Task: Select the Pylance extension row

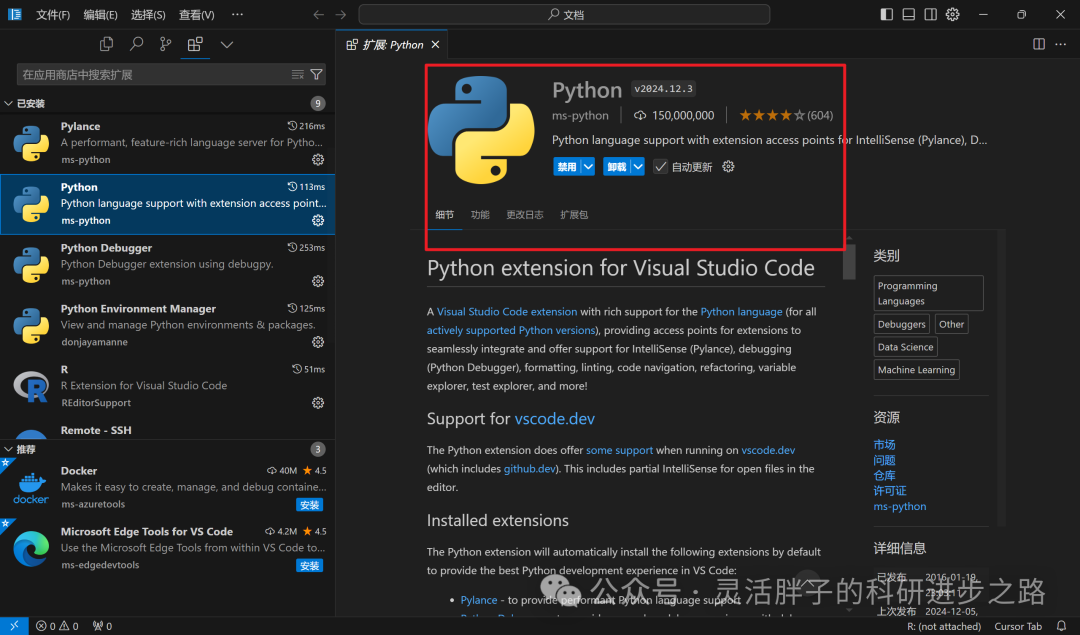Action: 167,143
